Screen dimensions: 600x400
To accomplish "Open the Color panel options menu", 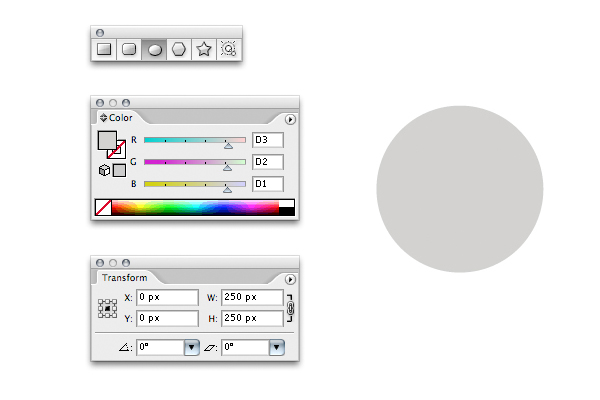I will point(290,118).
